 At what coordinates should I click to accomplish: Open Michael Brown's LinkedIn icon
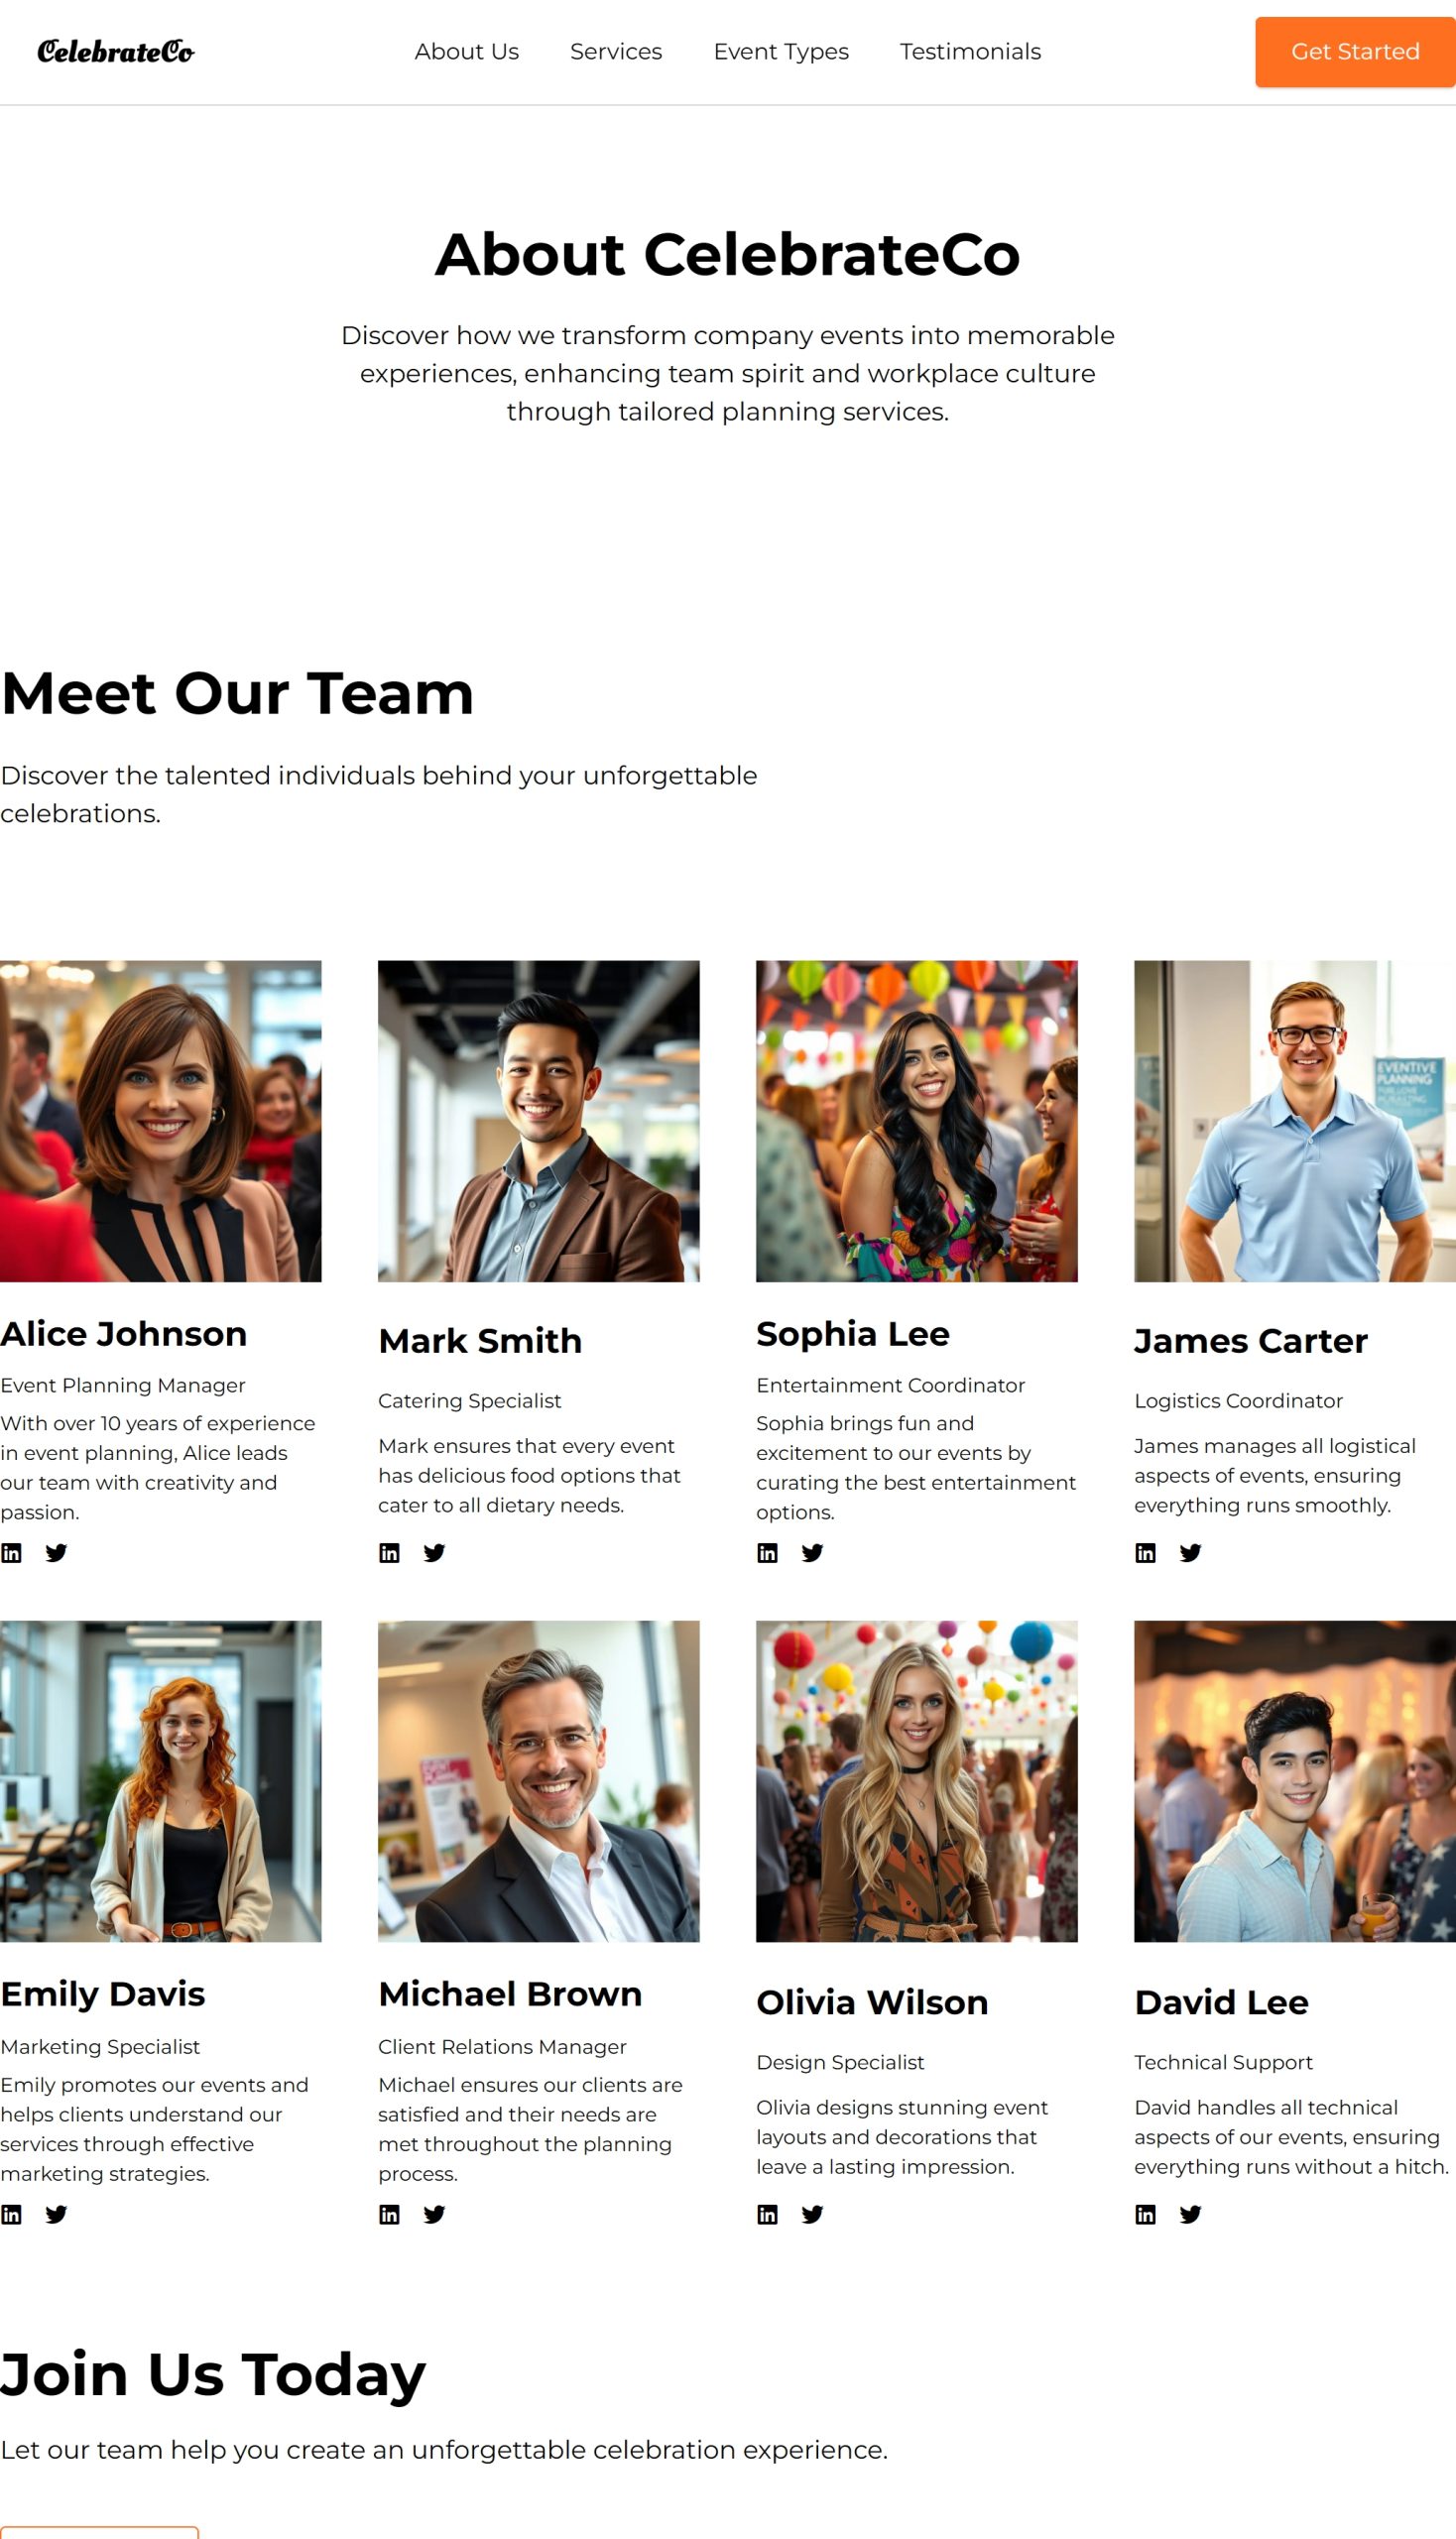[x=389, y=2214]
